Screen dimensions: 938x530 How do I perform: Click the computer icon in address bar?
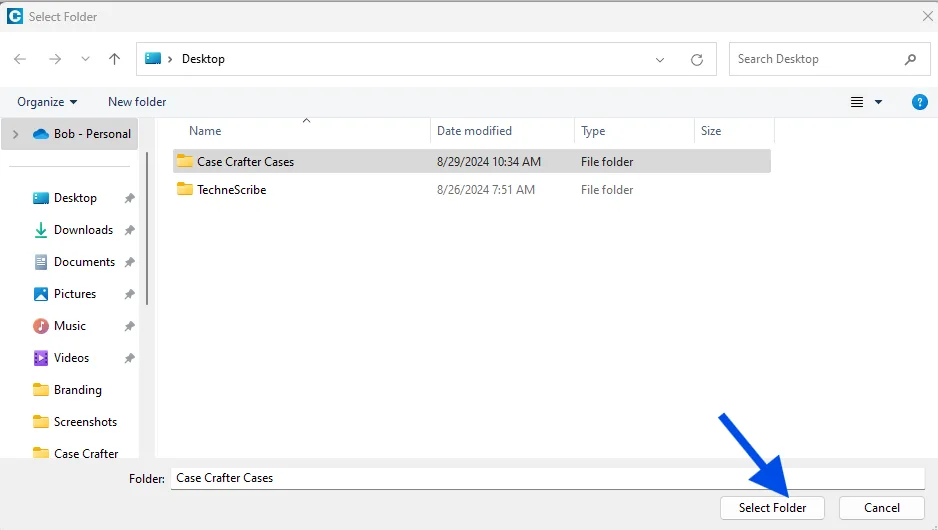153,58
